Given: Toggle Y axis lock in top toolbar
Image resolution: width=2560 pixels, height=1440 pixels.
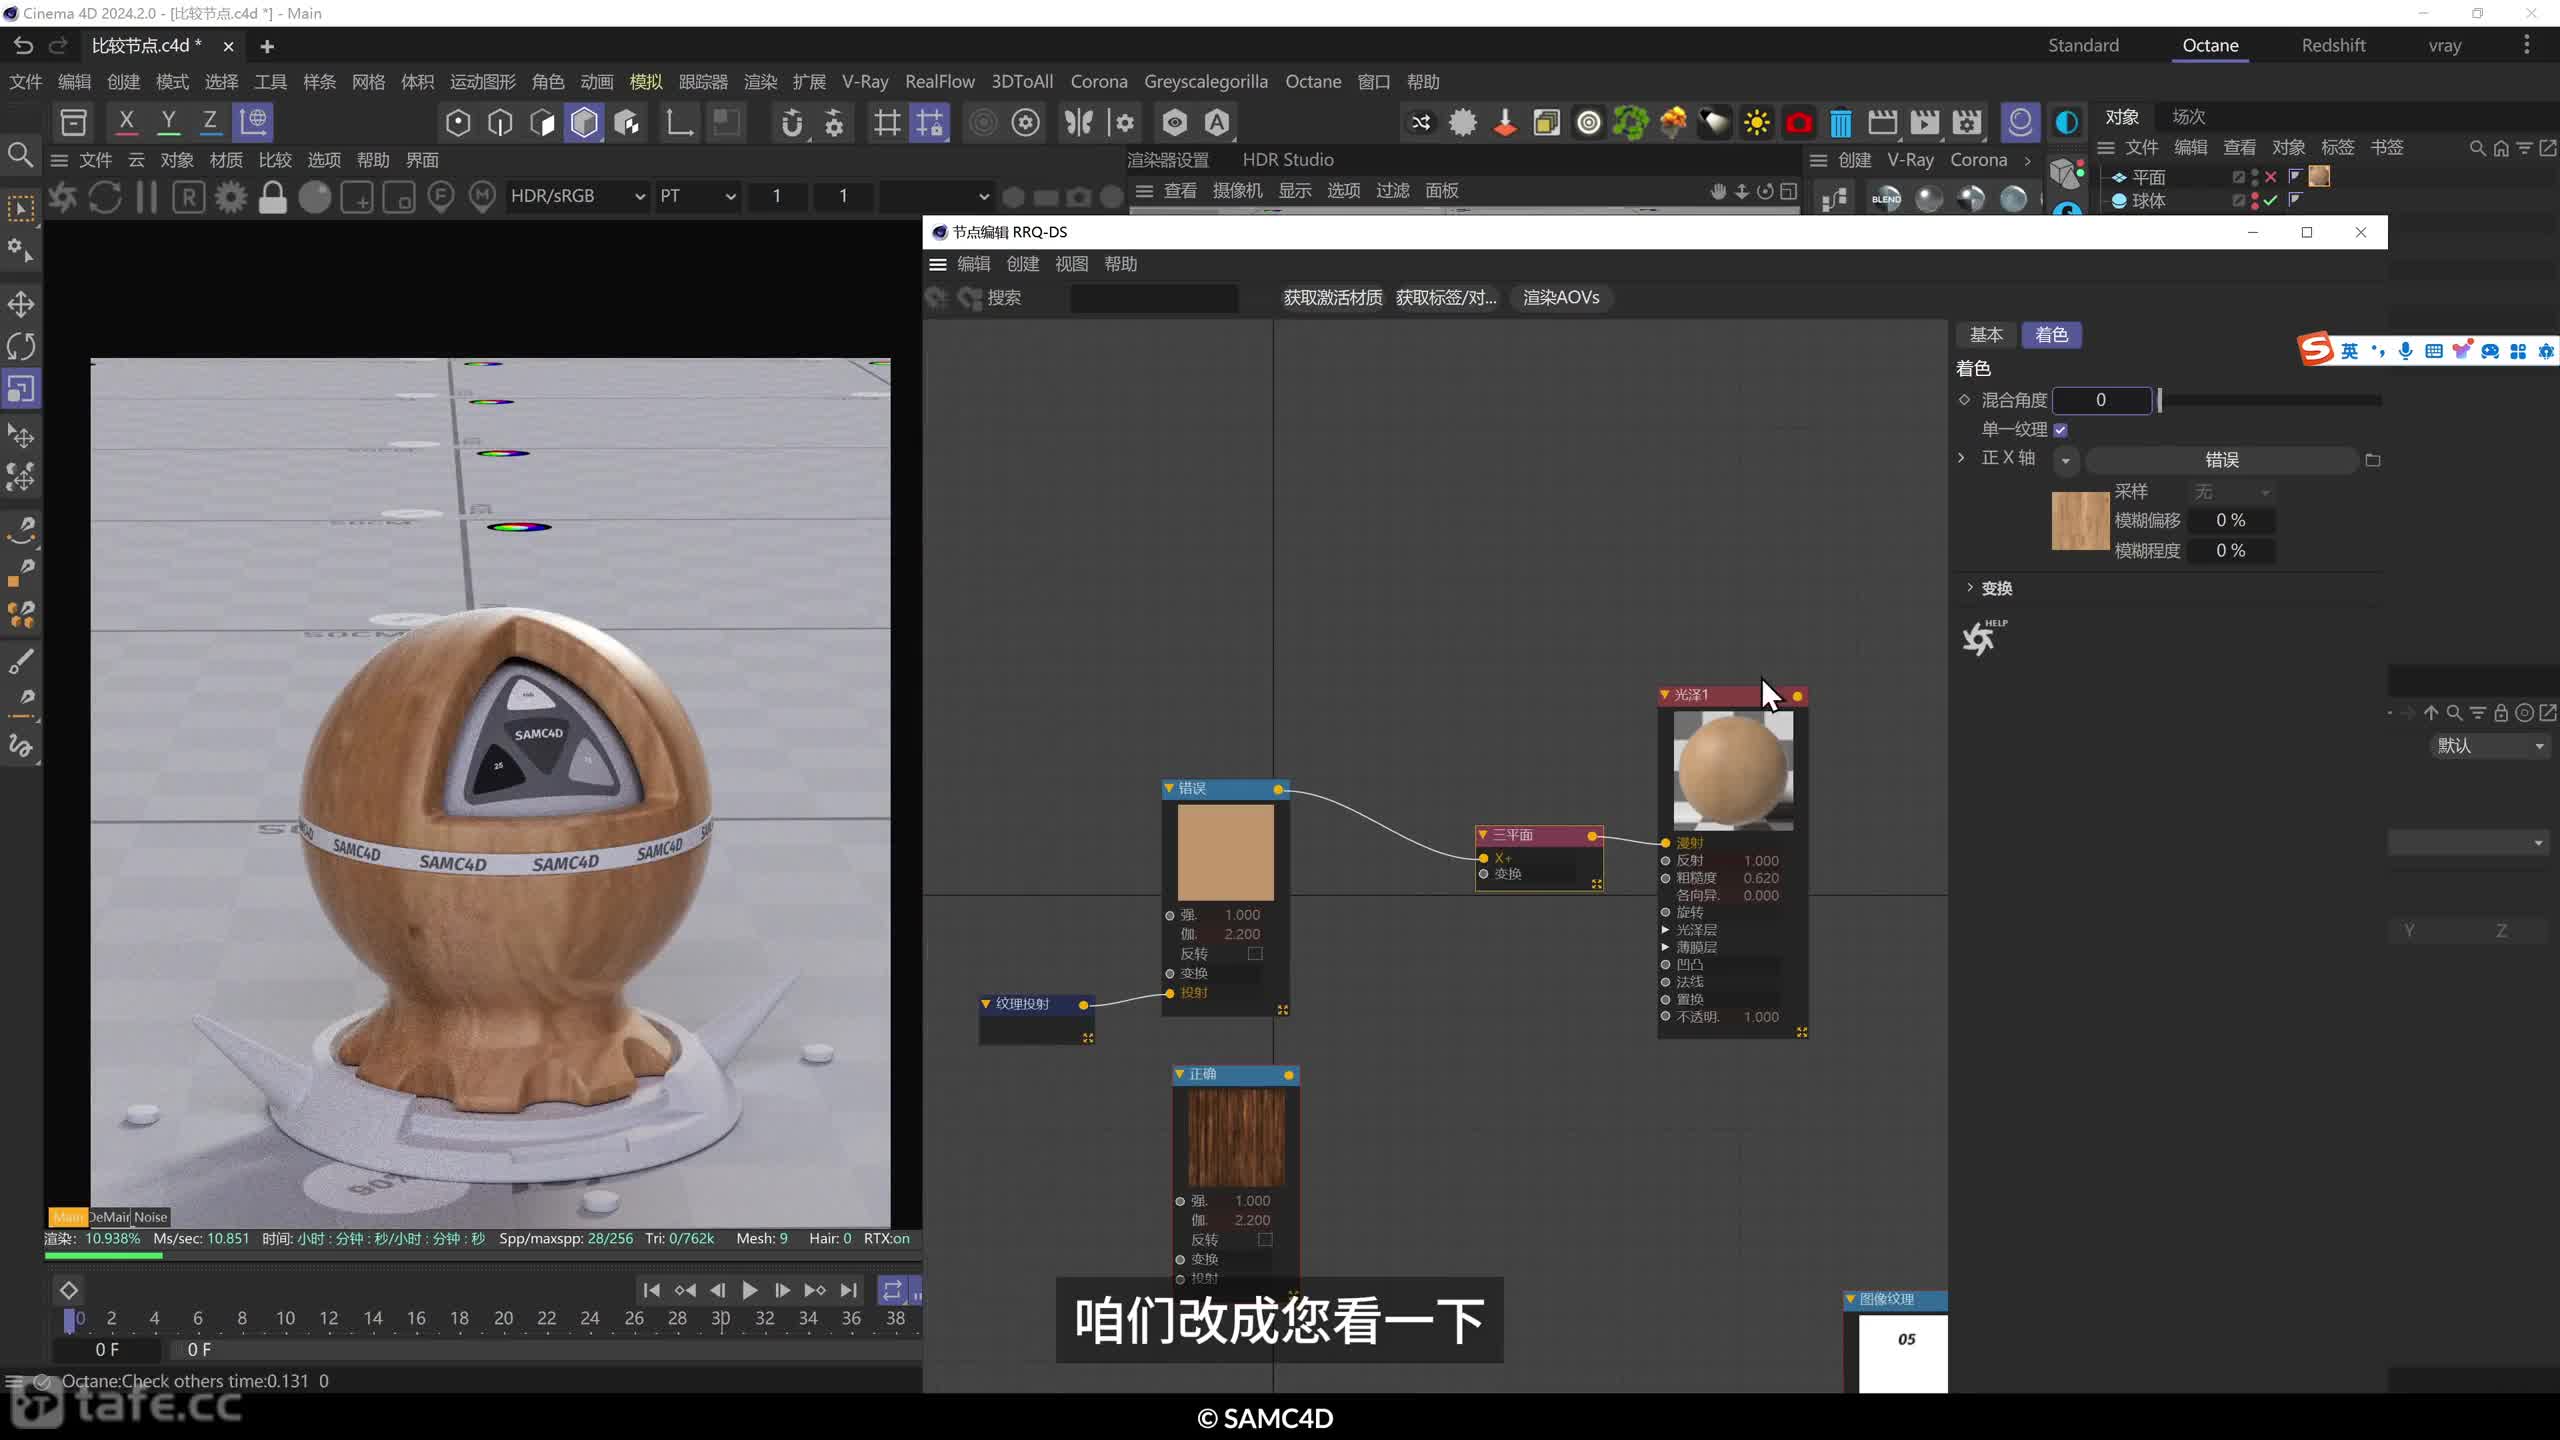Looking at the screenshot, I should [168, 122].
